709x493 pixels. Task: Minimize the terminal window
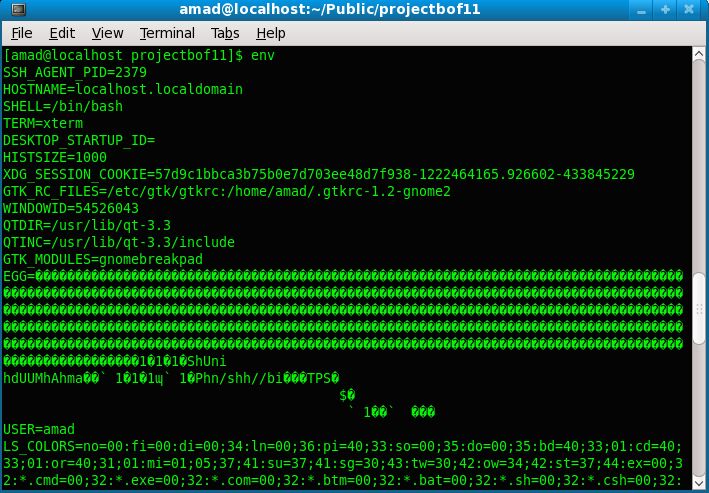coord(641,9)
